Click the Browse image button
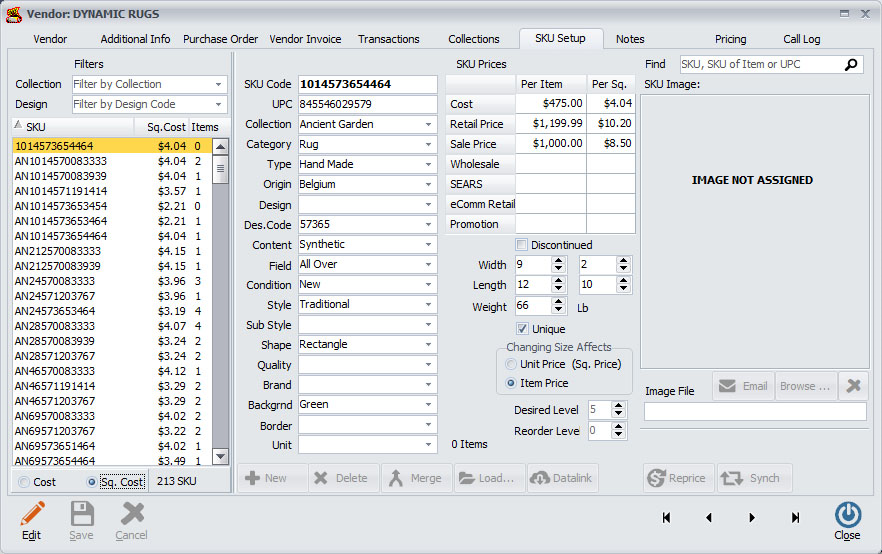This screenshot has height=554, width=882. click(805, 386)
